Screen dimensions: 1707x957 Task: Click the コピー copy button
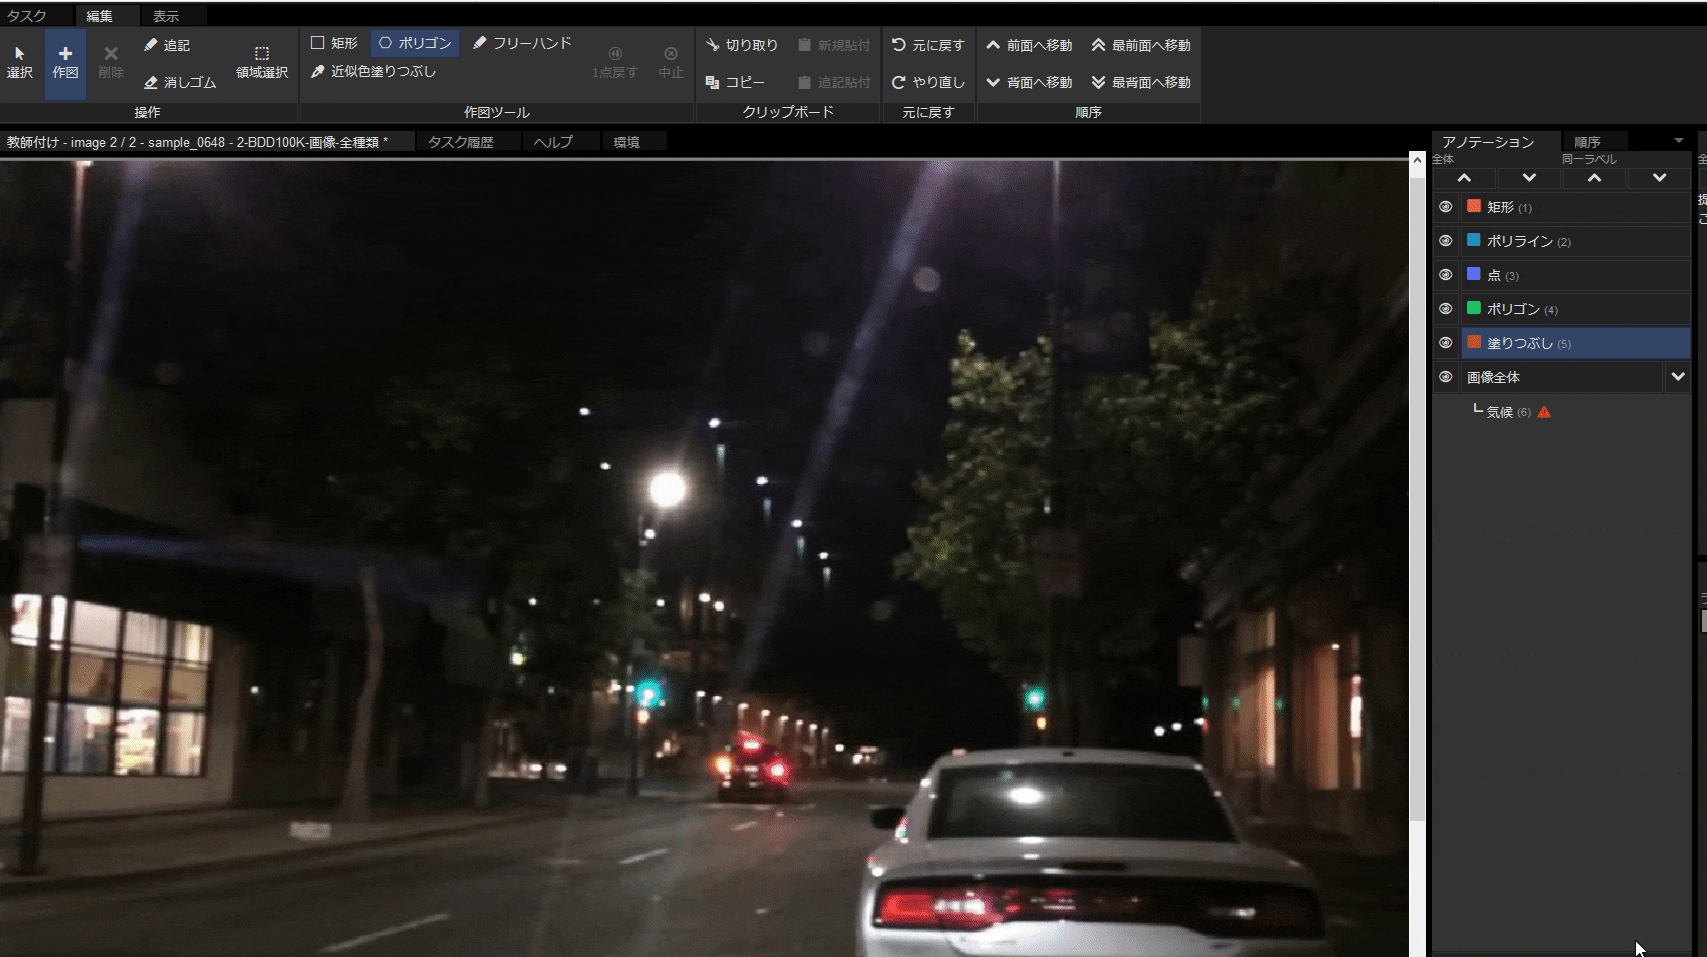(735, 82)
